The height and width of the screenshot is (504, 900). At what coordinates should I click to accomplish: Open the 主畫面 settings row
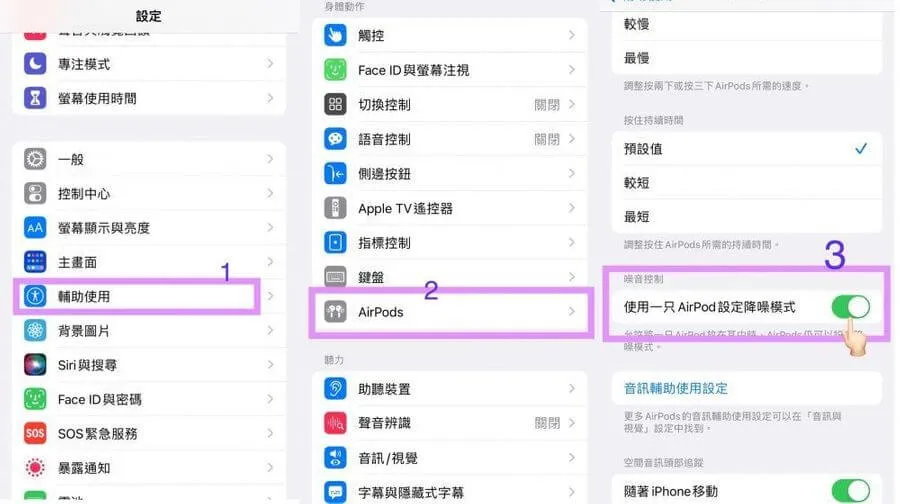(149, 262)
